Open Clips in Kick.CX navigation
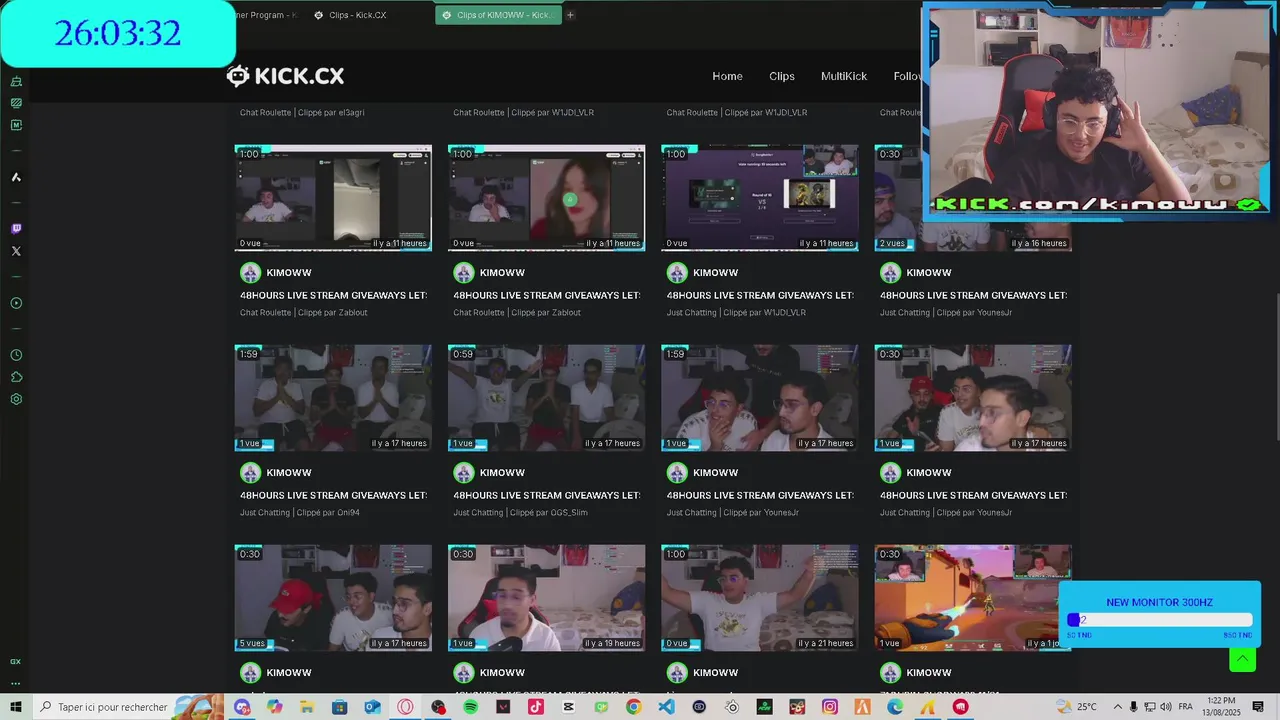 pos(782,76)
